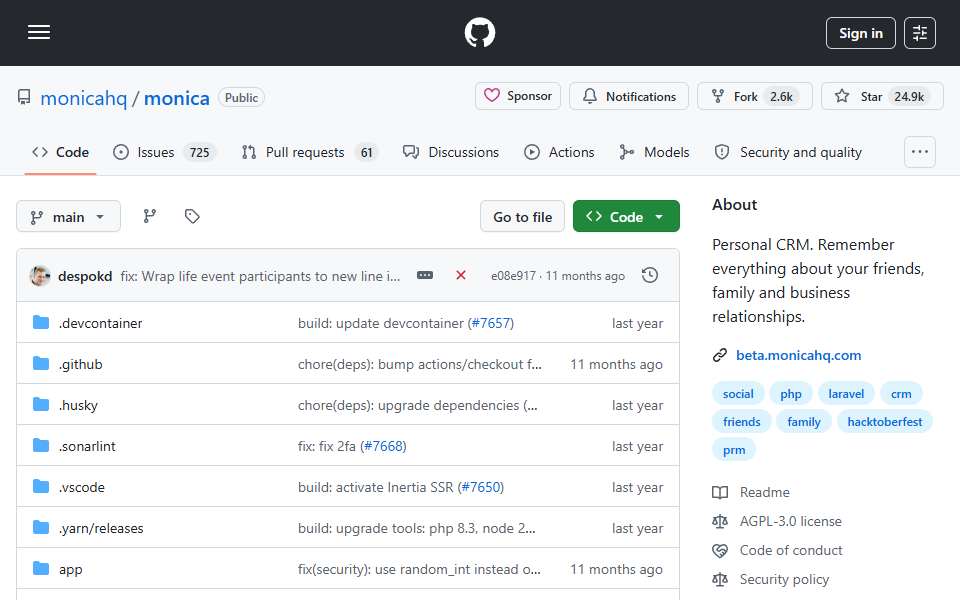This screenshot has width=960, height=600.
Task: Select the friends topic tag
Action: coord(741,422)
